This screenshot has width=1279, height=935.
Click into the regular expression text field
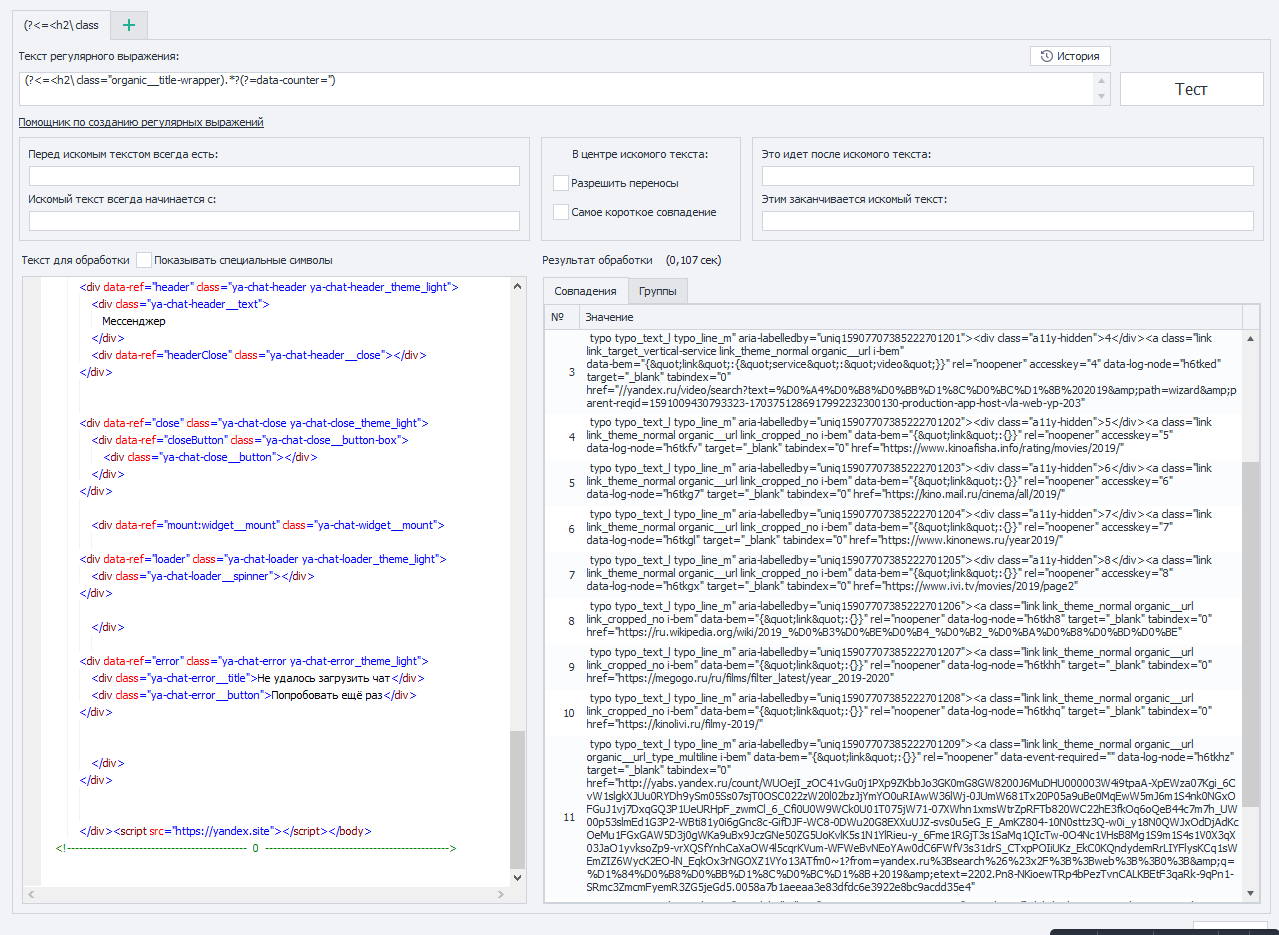(556, 88)
